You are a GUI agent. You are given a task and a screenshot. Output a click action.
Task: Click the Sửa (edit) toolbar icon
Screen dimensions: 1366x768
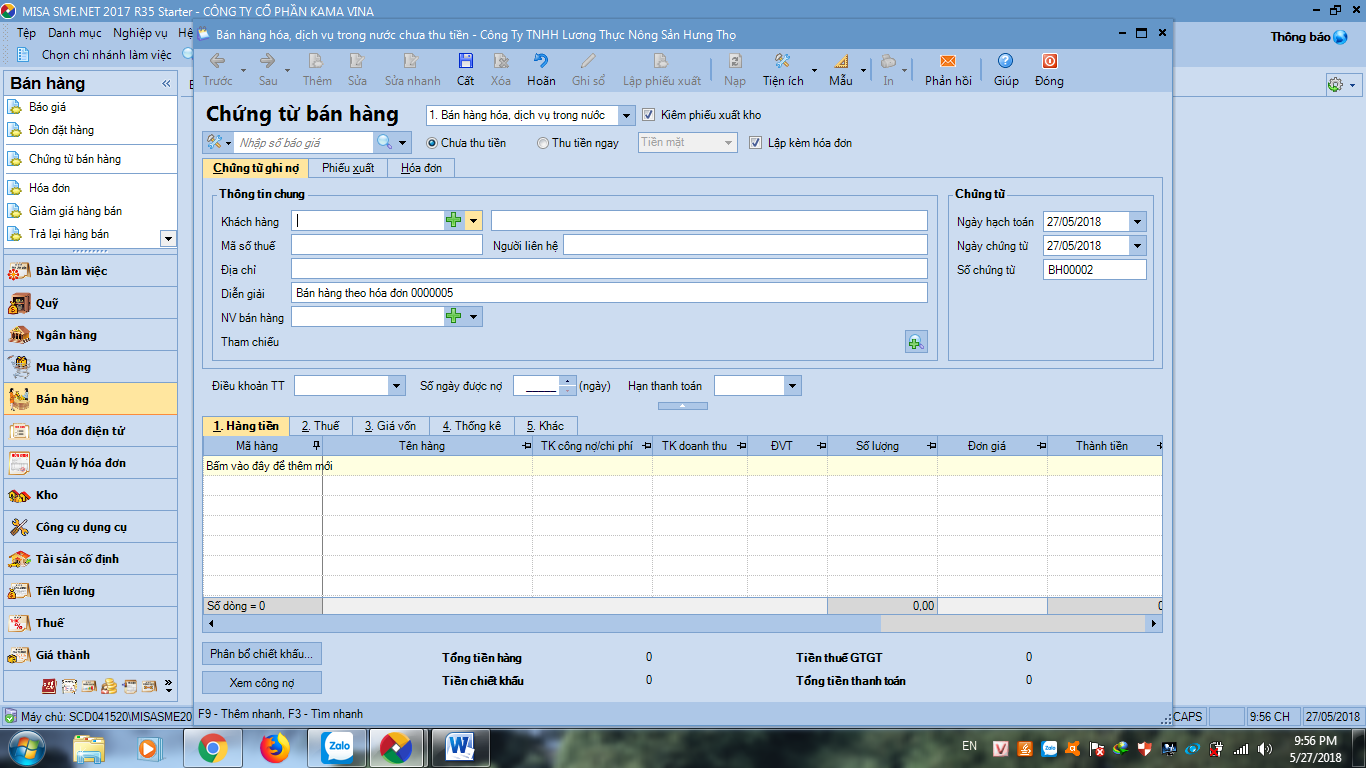[357, 62]
